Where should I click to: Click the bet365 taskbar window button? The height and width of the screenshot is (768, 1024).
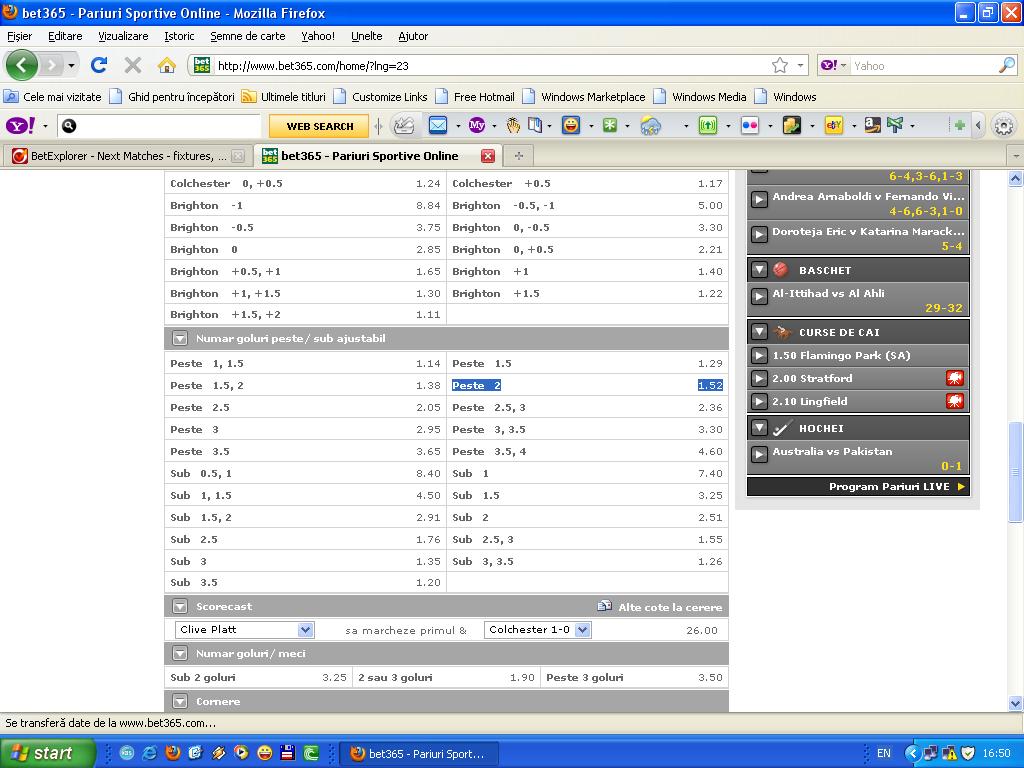pyautogui.click(x=419, y=754)
